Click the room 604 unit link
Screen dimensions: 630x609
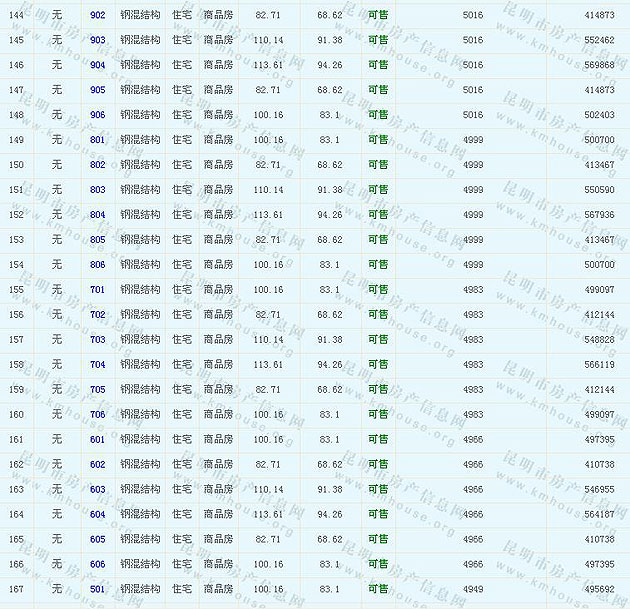click(97, 515)
